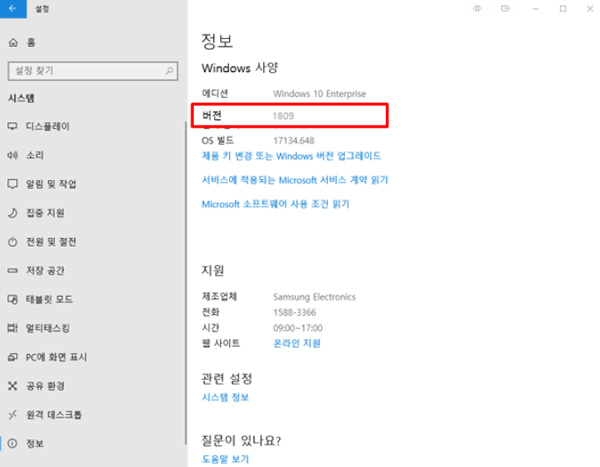Viewport: 600px width, 467px height.
Task: Click the sidebar vertical scrollbar
Action: click(186, 283)
